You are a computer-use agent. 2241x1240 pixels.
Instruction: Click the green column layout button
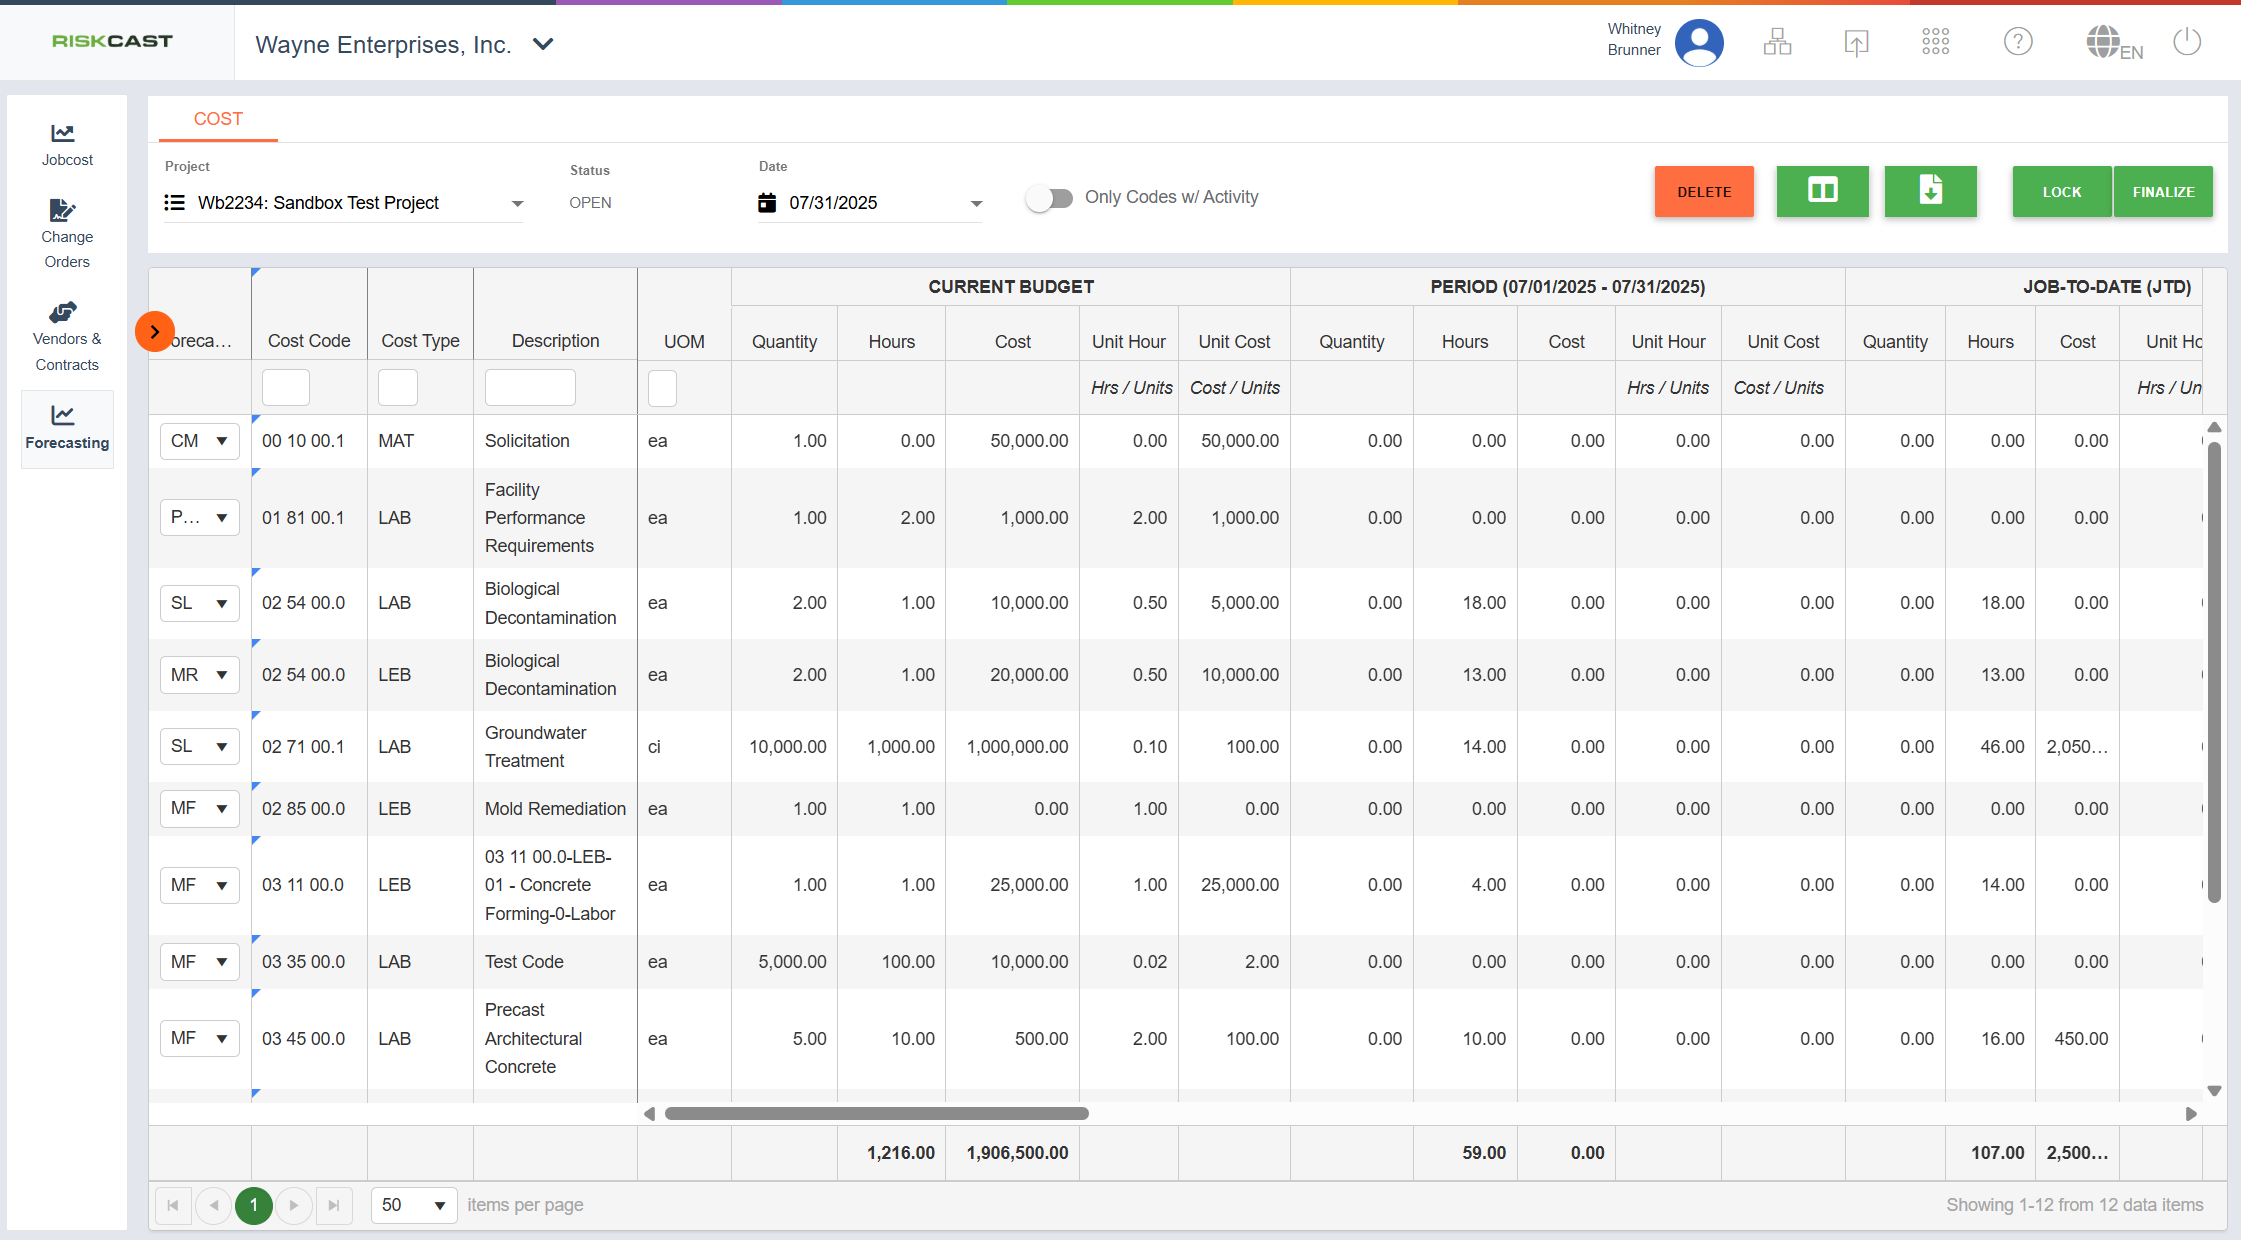click(x=1822, y=191)
